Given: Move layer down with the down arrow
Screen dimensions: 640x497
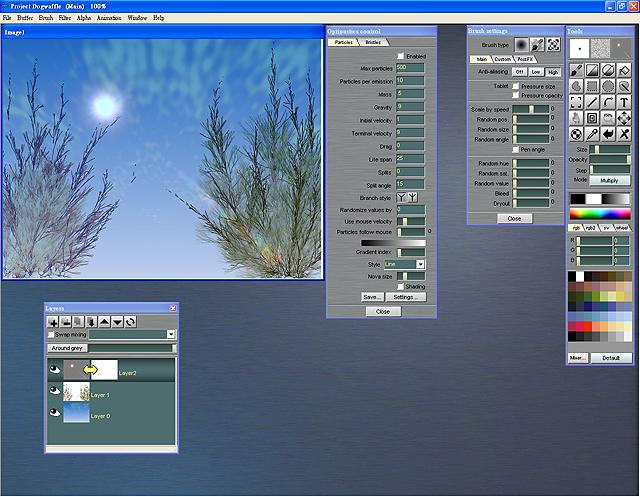Looking at the screenshot, I should [117, 322].
